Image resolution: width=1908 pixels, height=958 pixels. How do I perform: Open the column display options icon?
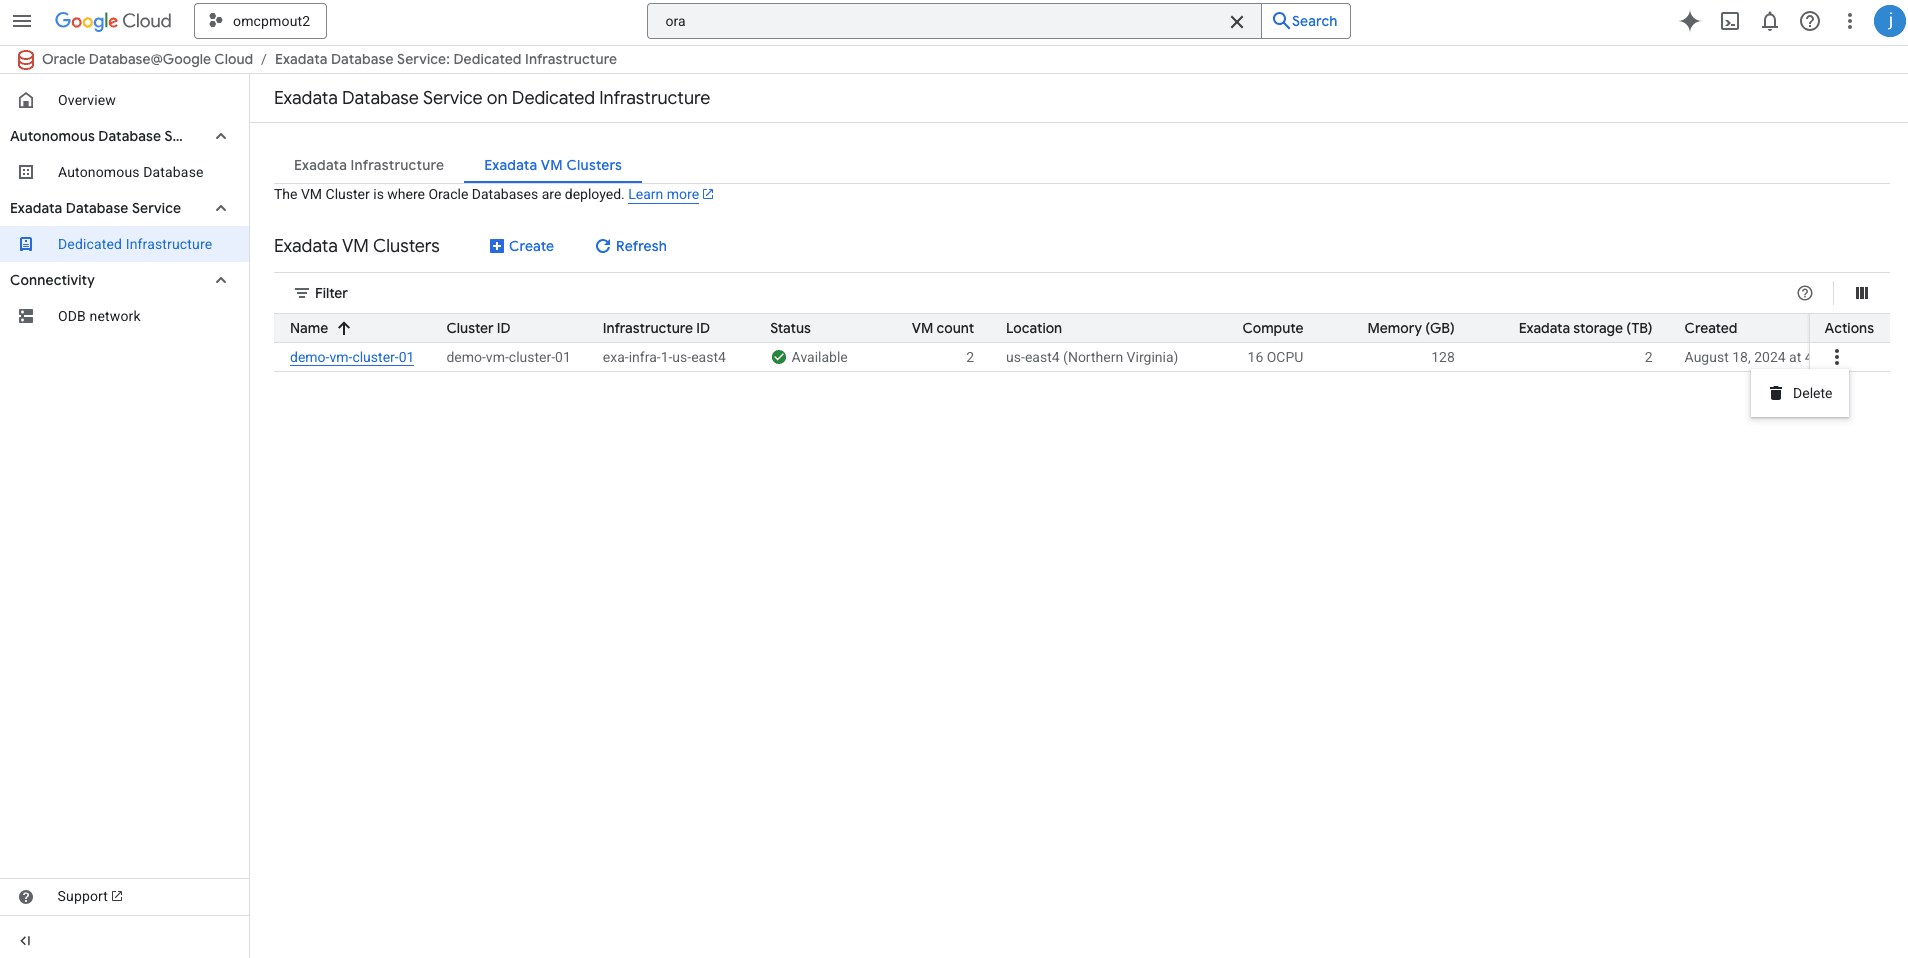(1862, 293)
